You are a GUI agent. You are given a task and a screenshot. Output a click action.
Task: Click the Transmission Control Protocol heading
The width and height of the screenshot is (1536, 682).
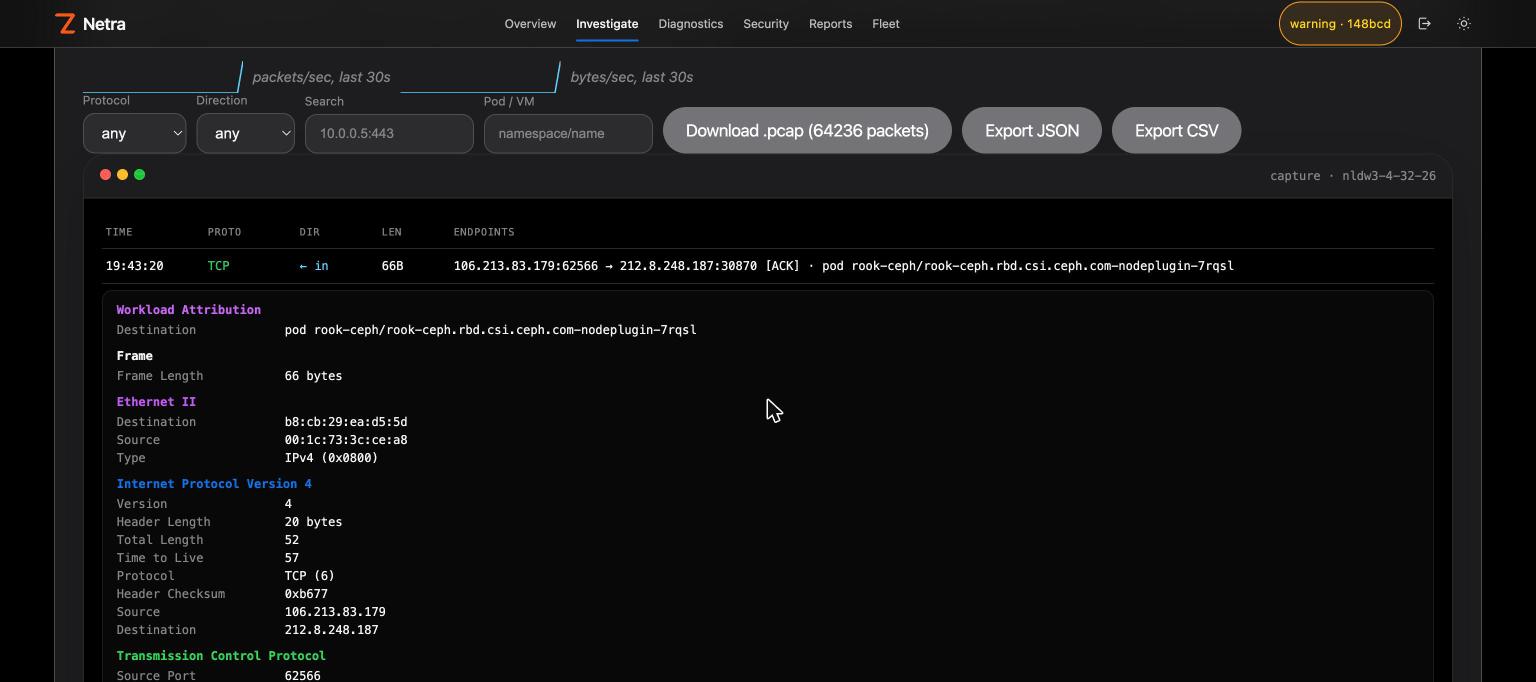coord(221,656)
